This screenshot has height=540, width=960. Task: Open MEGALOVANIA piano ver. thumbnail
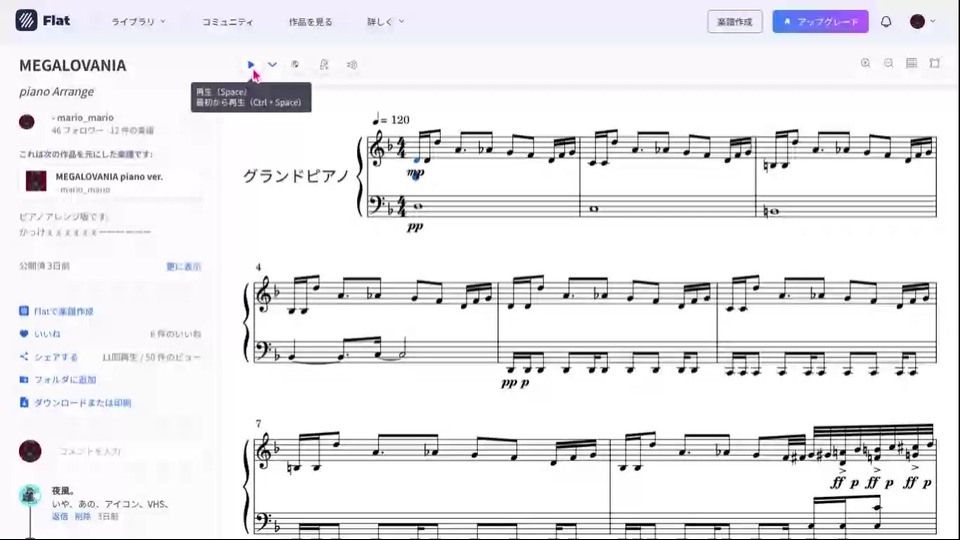(36, 181)
